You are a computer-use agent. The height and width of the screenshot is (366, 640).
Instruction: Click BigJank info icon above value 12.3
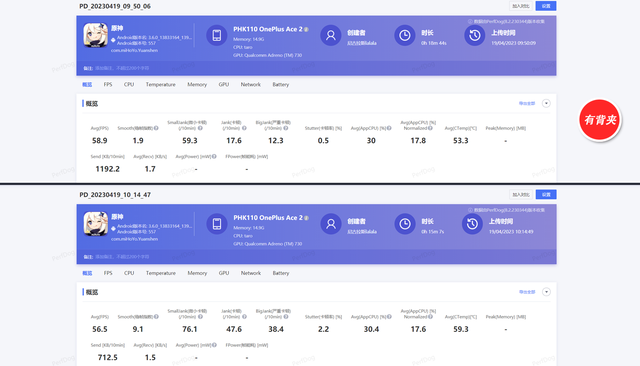(286, 128)
